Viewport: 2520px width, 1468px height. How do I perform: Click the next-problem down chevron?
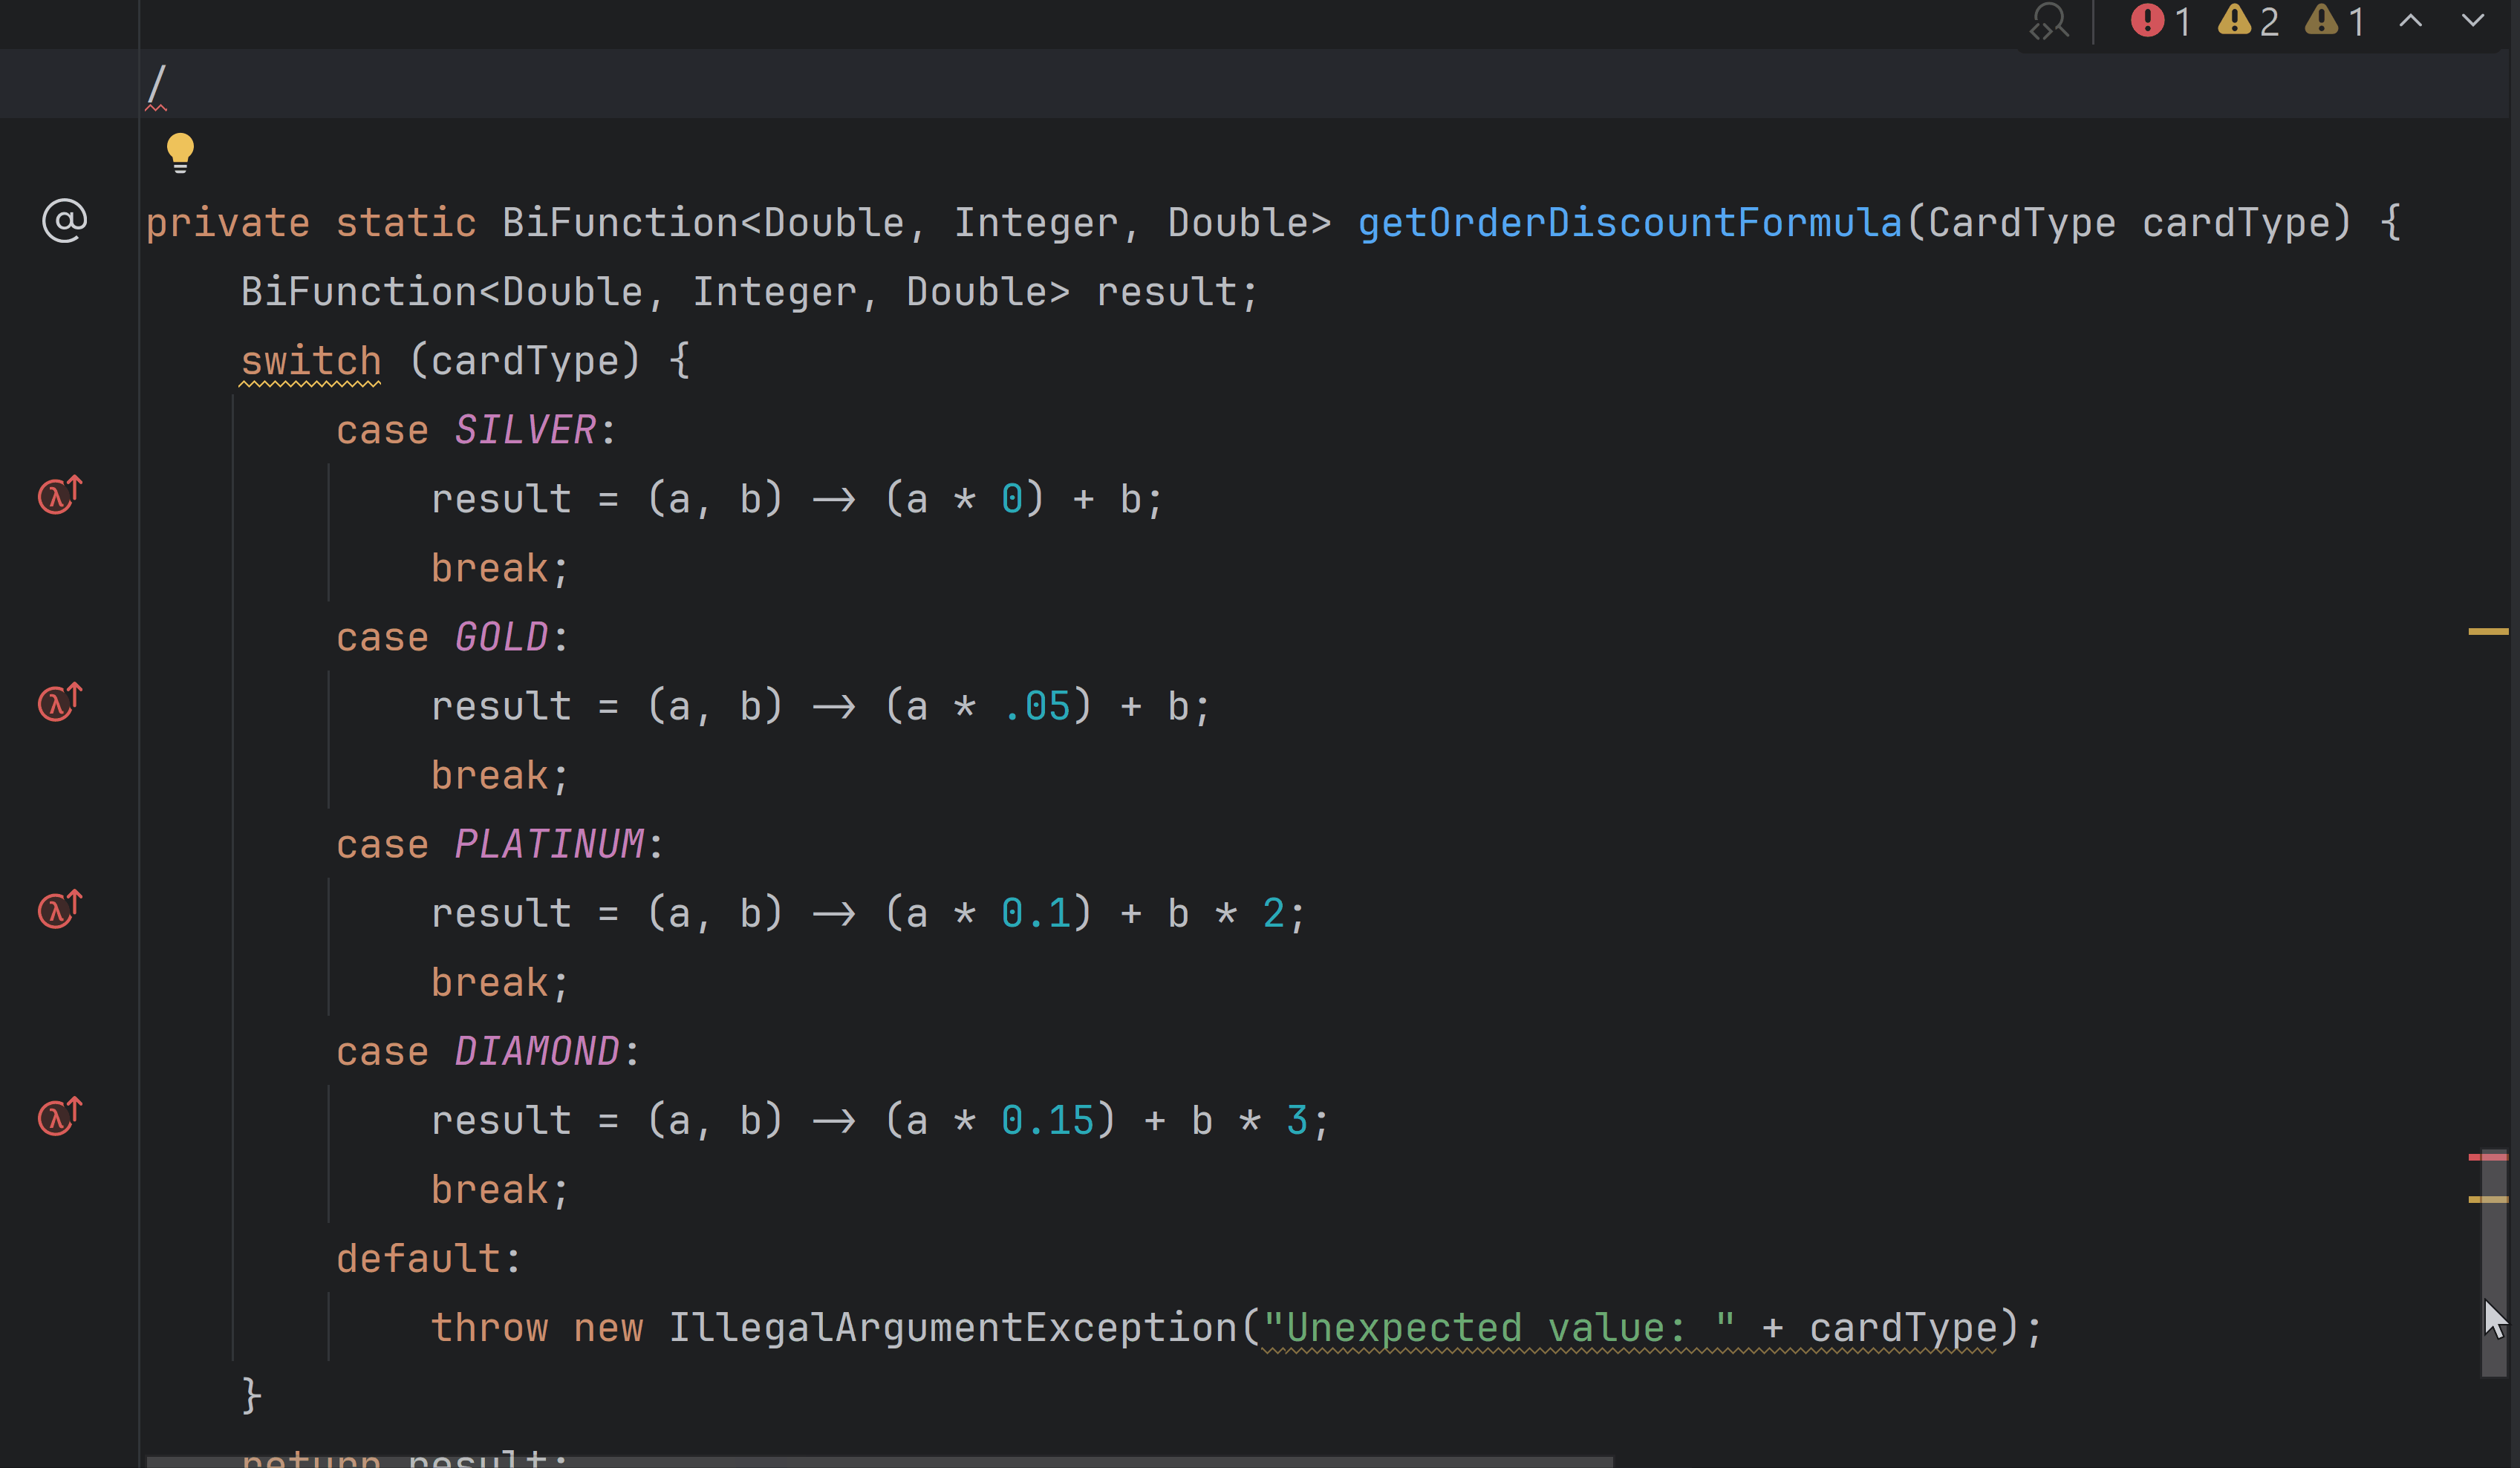(x=2473, y=21)
